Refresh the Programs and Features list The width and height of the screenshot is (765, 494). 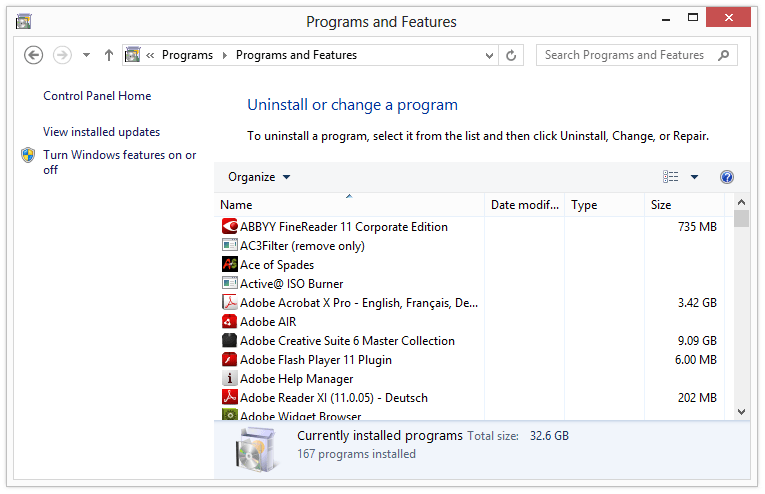point(511,55)
